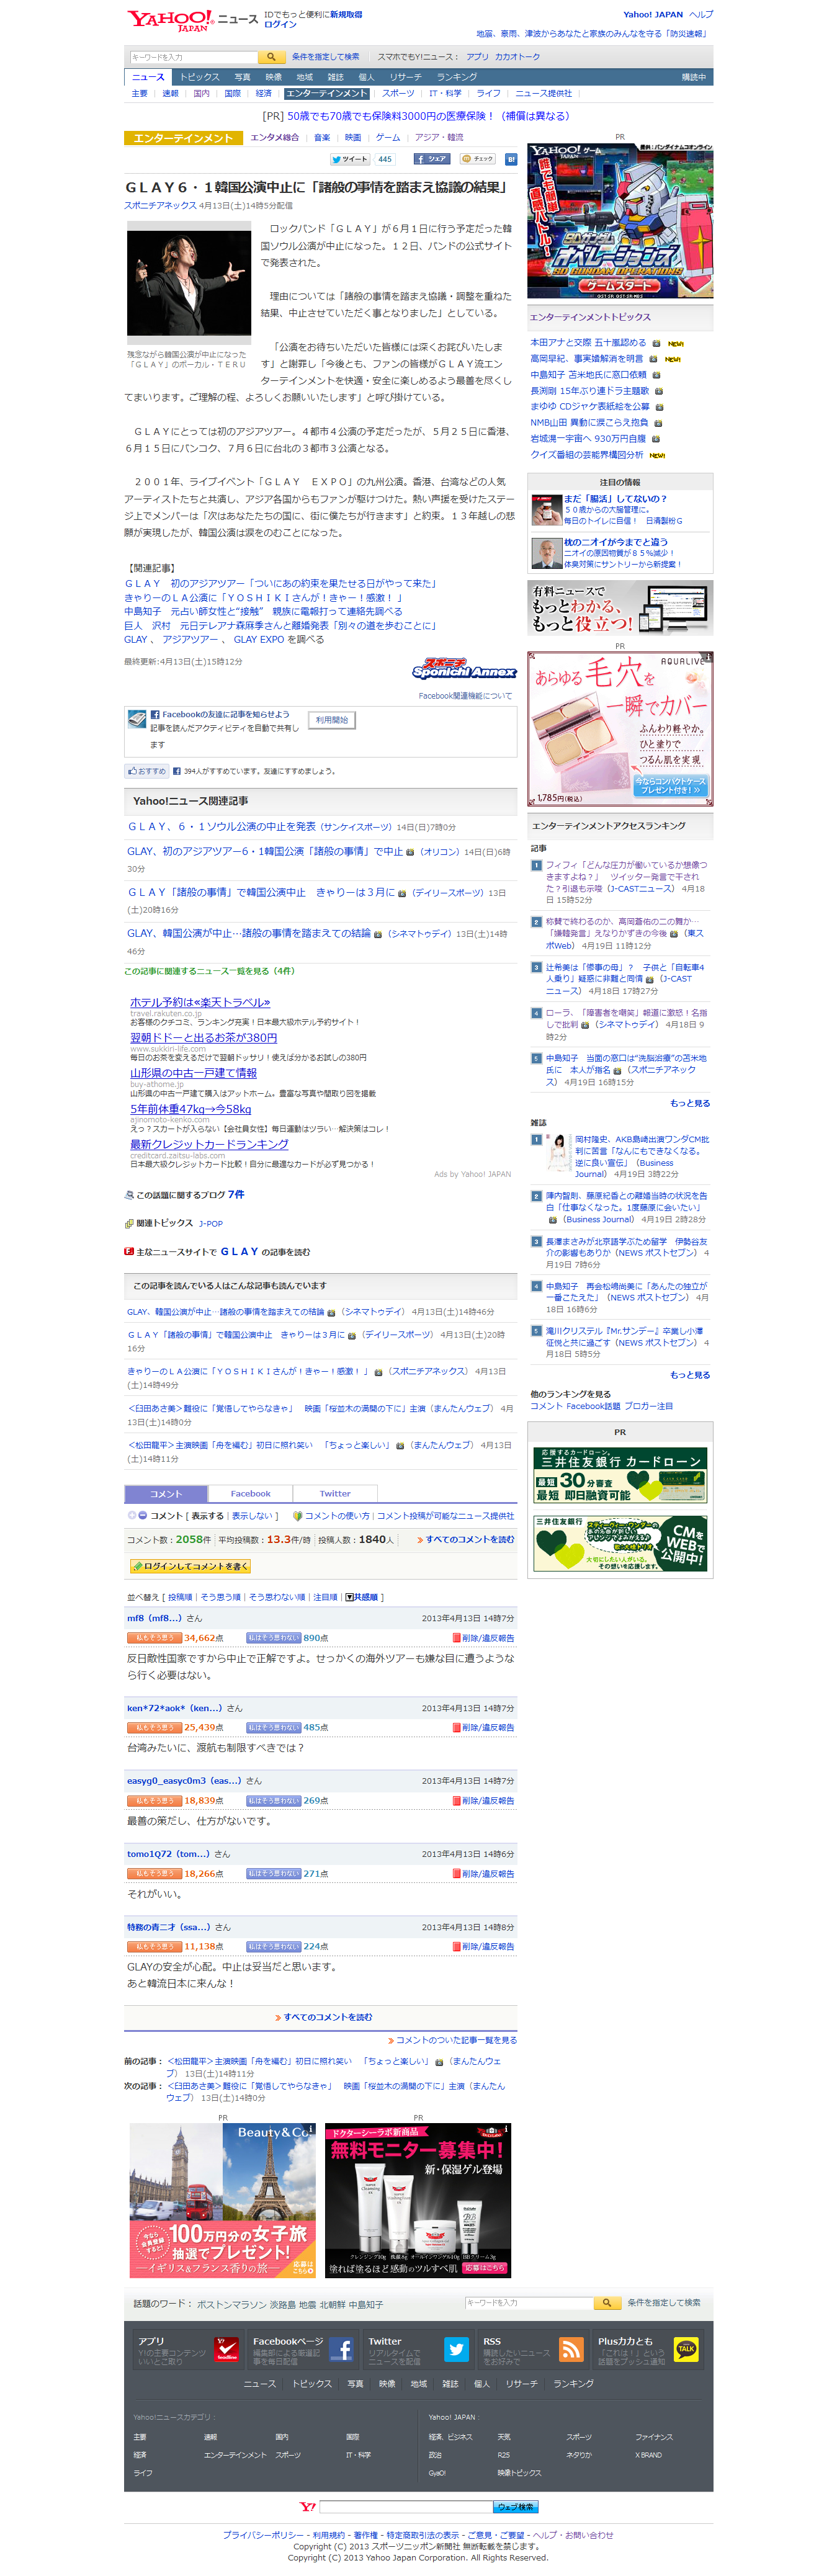Click the Facebook シェア share button
The image size is (837, 2576).
tap(431, 159)
